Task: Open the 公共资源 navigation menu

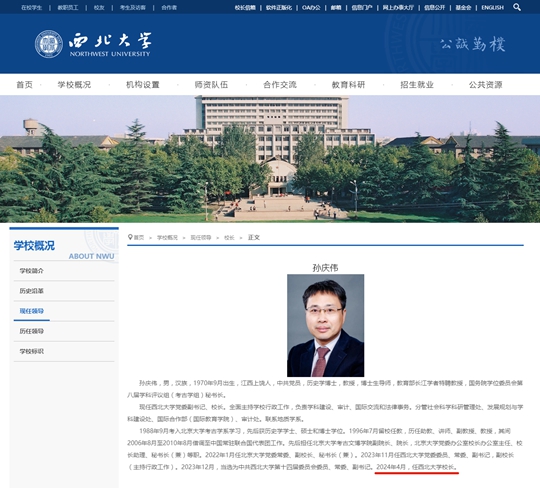Action: point(485,85)
